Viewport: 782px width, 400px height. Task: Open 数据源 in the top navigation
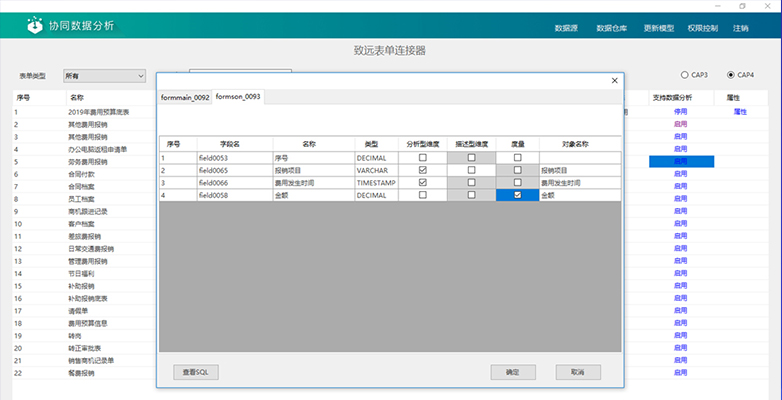pos(566,28)
